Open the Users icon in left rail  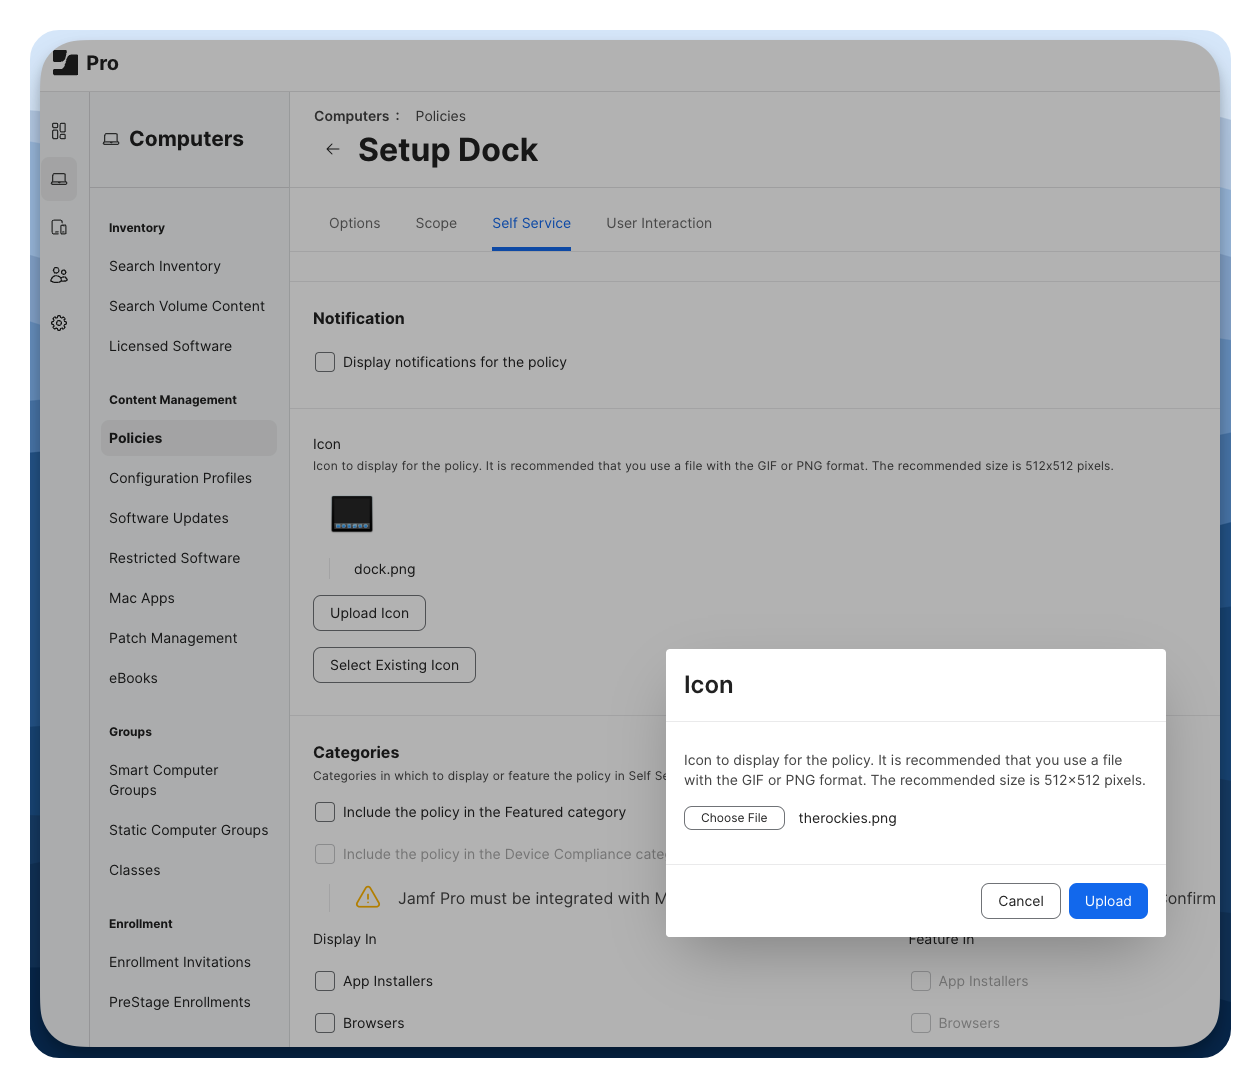(x=59, y=275)
